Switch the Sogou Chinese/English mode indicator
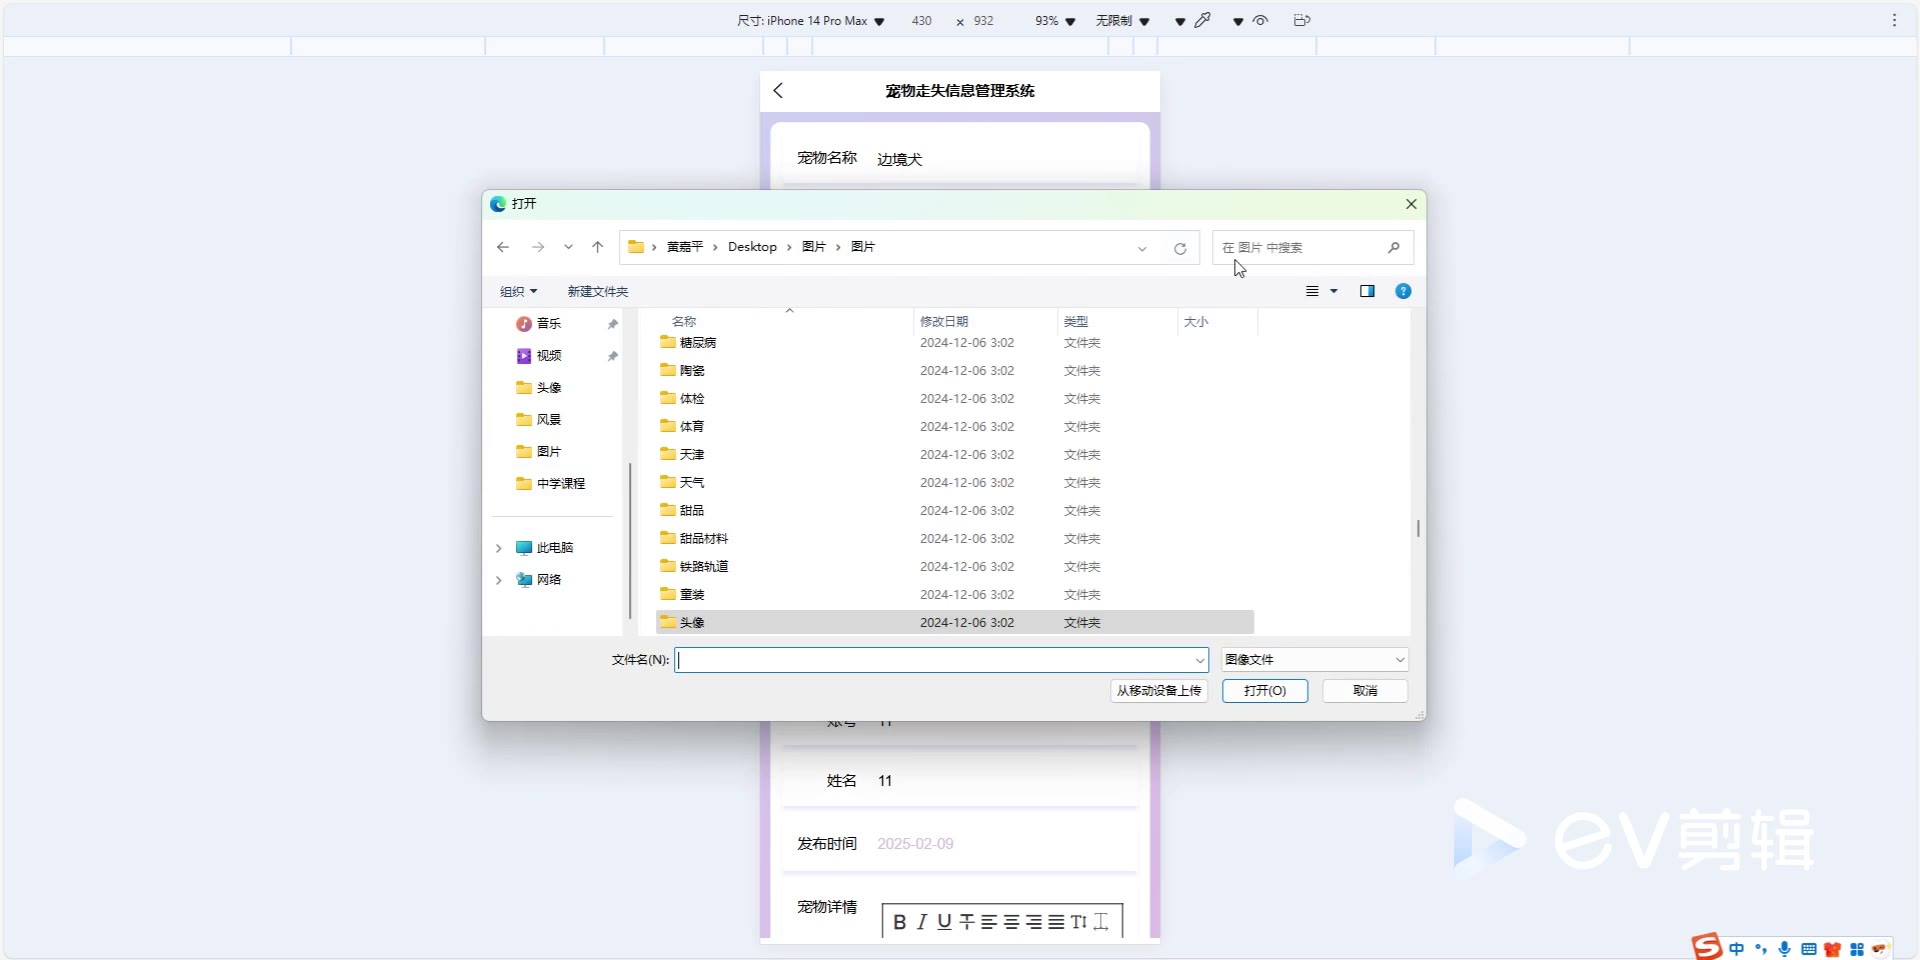This screenshot has height=960, width=1920. [x=1736, y=949]
